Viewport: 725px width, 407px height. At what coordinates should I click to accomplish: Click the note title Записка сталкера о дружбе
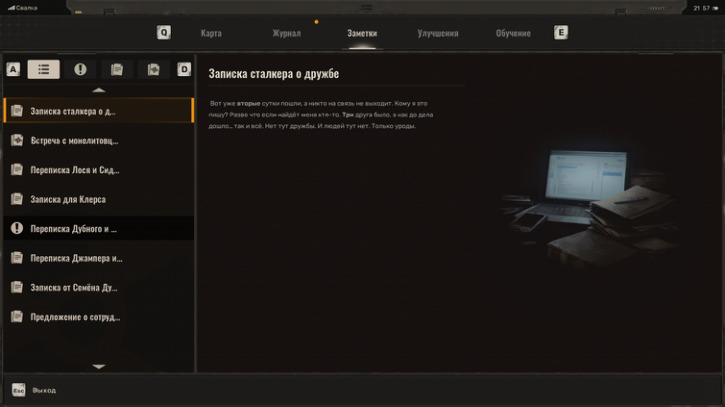[274, 74]
